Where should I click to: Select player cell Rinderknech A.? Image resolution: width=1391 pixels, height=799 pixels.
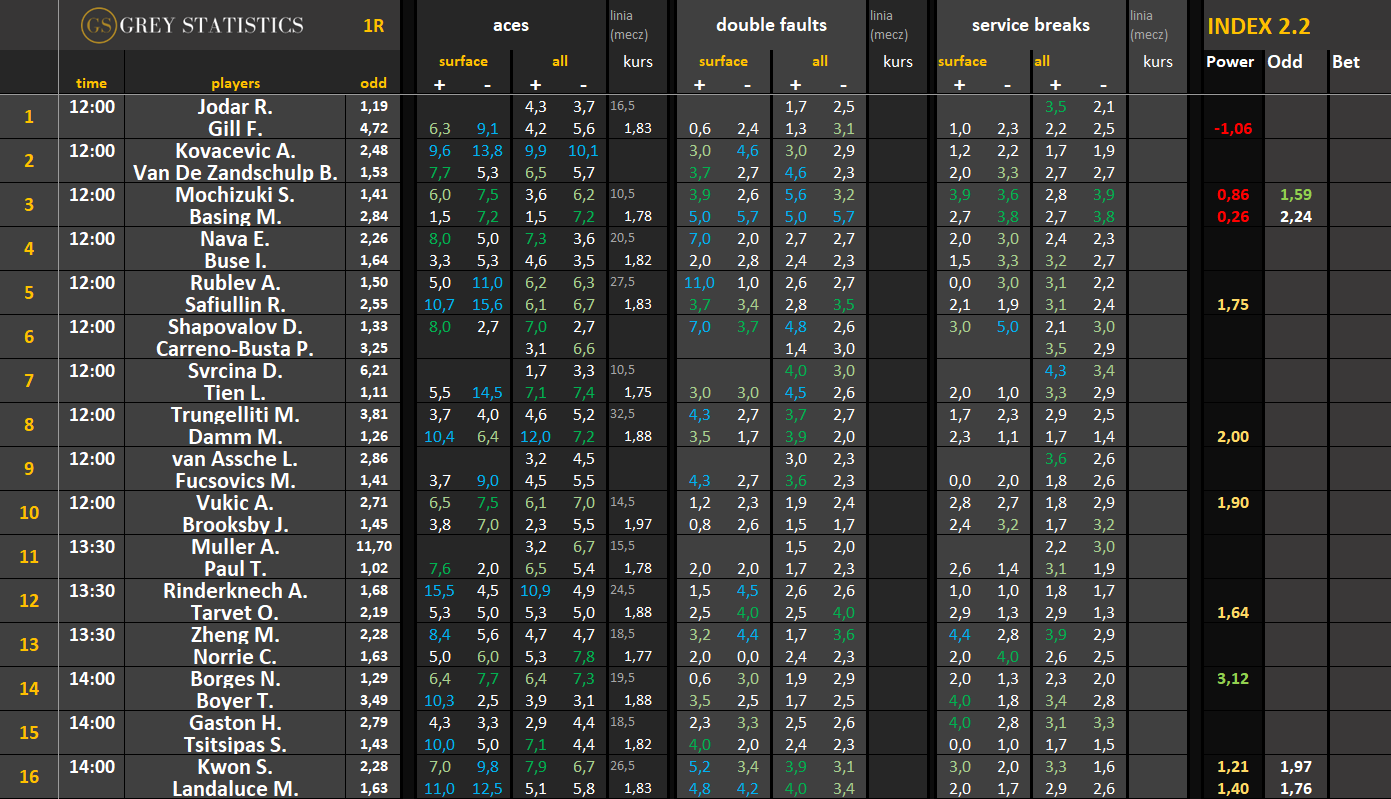tap(235, 590)
